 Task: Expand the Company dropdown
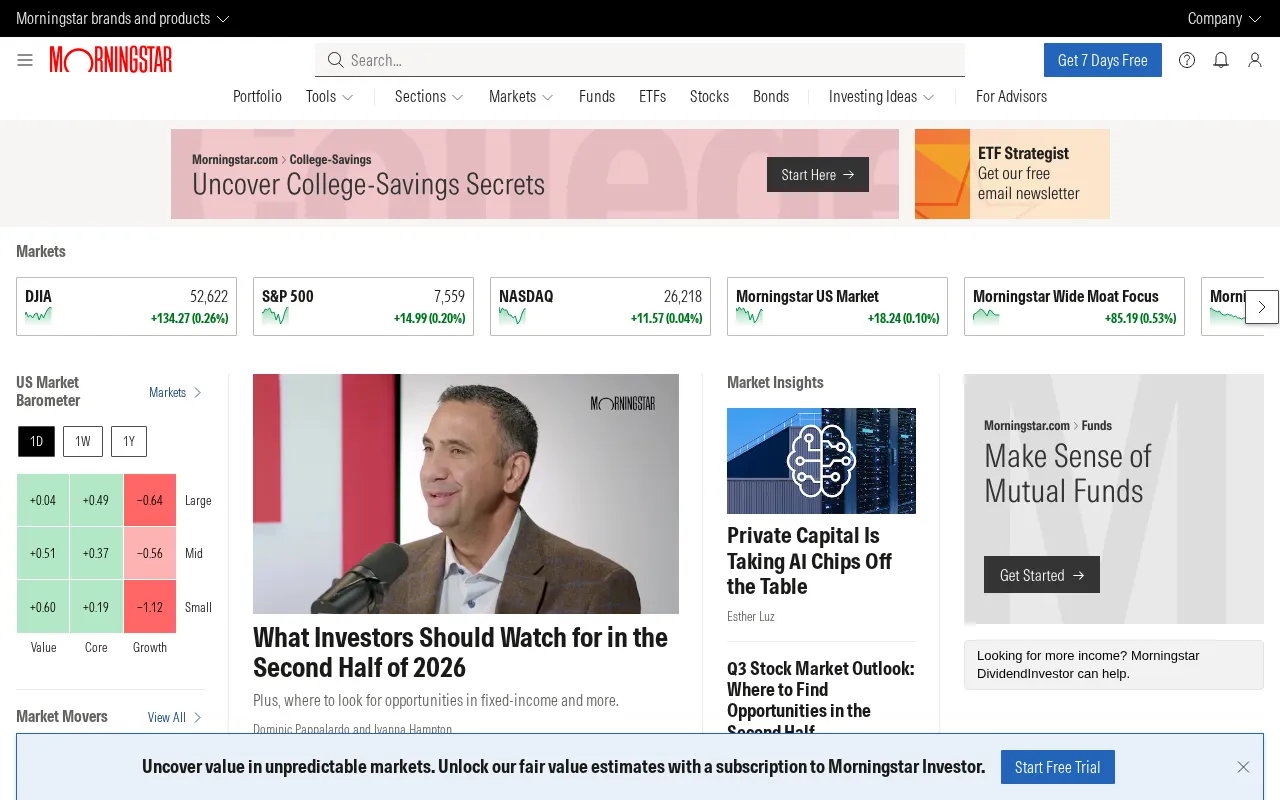[1224, 18]
